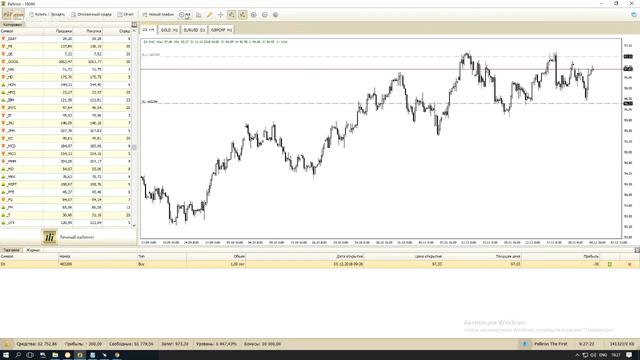Zoom in the chart with plus icon
This screenshot has height=360, width=640.
pos(253,15)
